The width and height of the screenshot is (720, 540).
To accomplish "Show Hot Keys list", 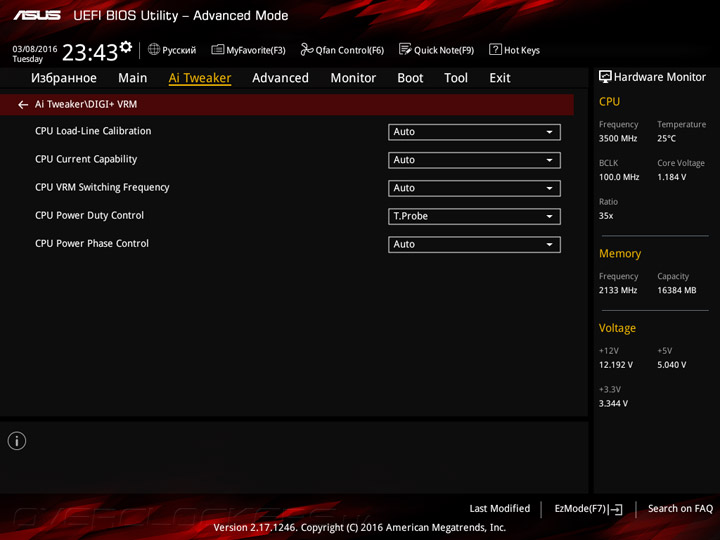I will click(515, 50).
